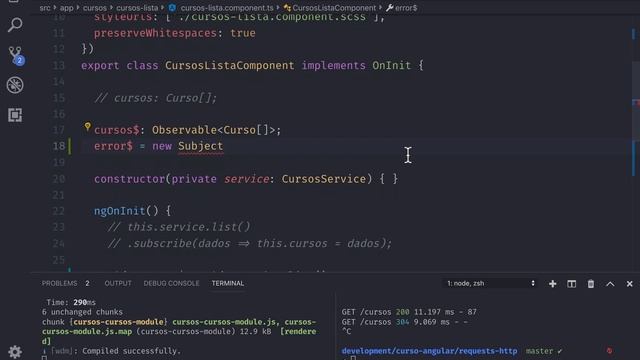Close the terminal panel

(x=629, y=284)
